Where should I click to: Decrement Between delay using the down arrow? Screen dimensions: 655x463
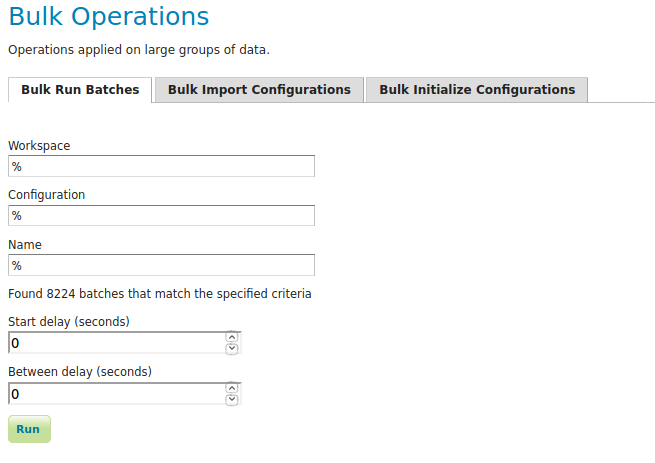tap(232, 400)
